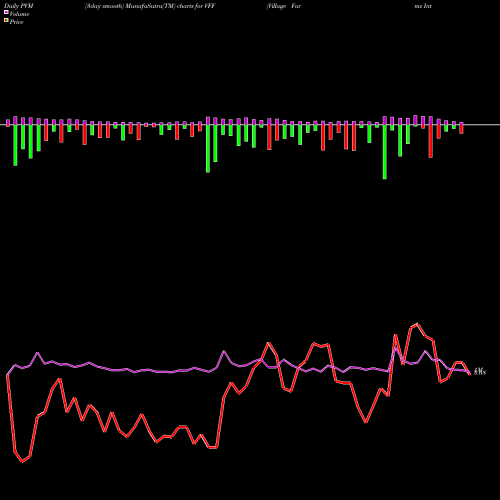The width and height of the screenshot is (500, 500).
Task: Click the Price legend label
Action: [16, 22]
